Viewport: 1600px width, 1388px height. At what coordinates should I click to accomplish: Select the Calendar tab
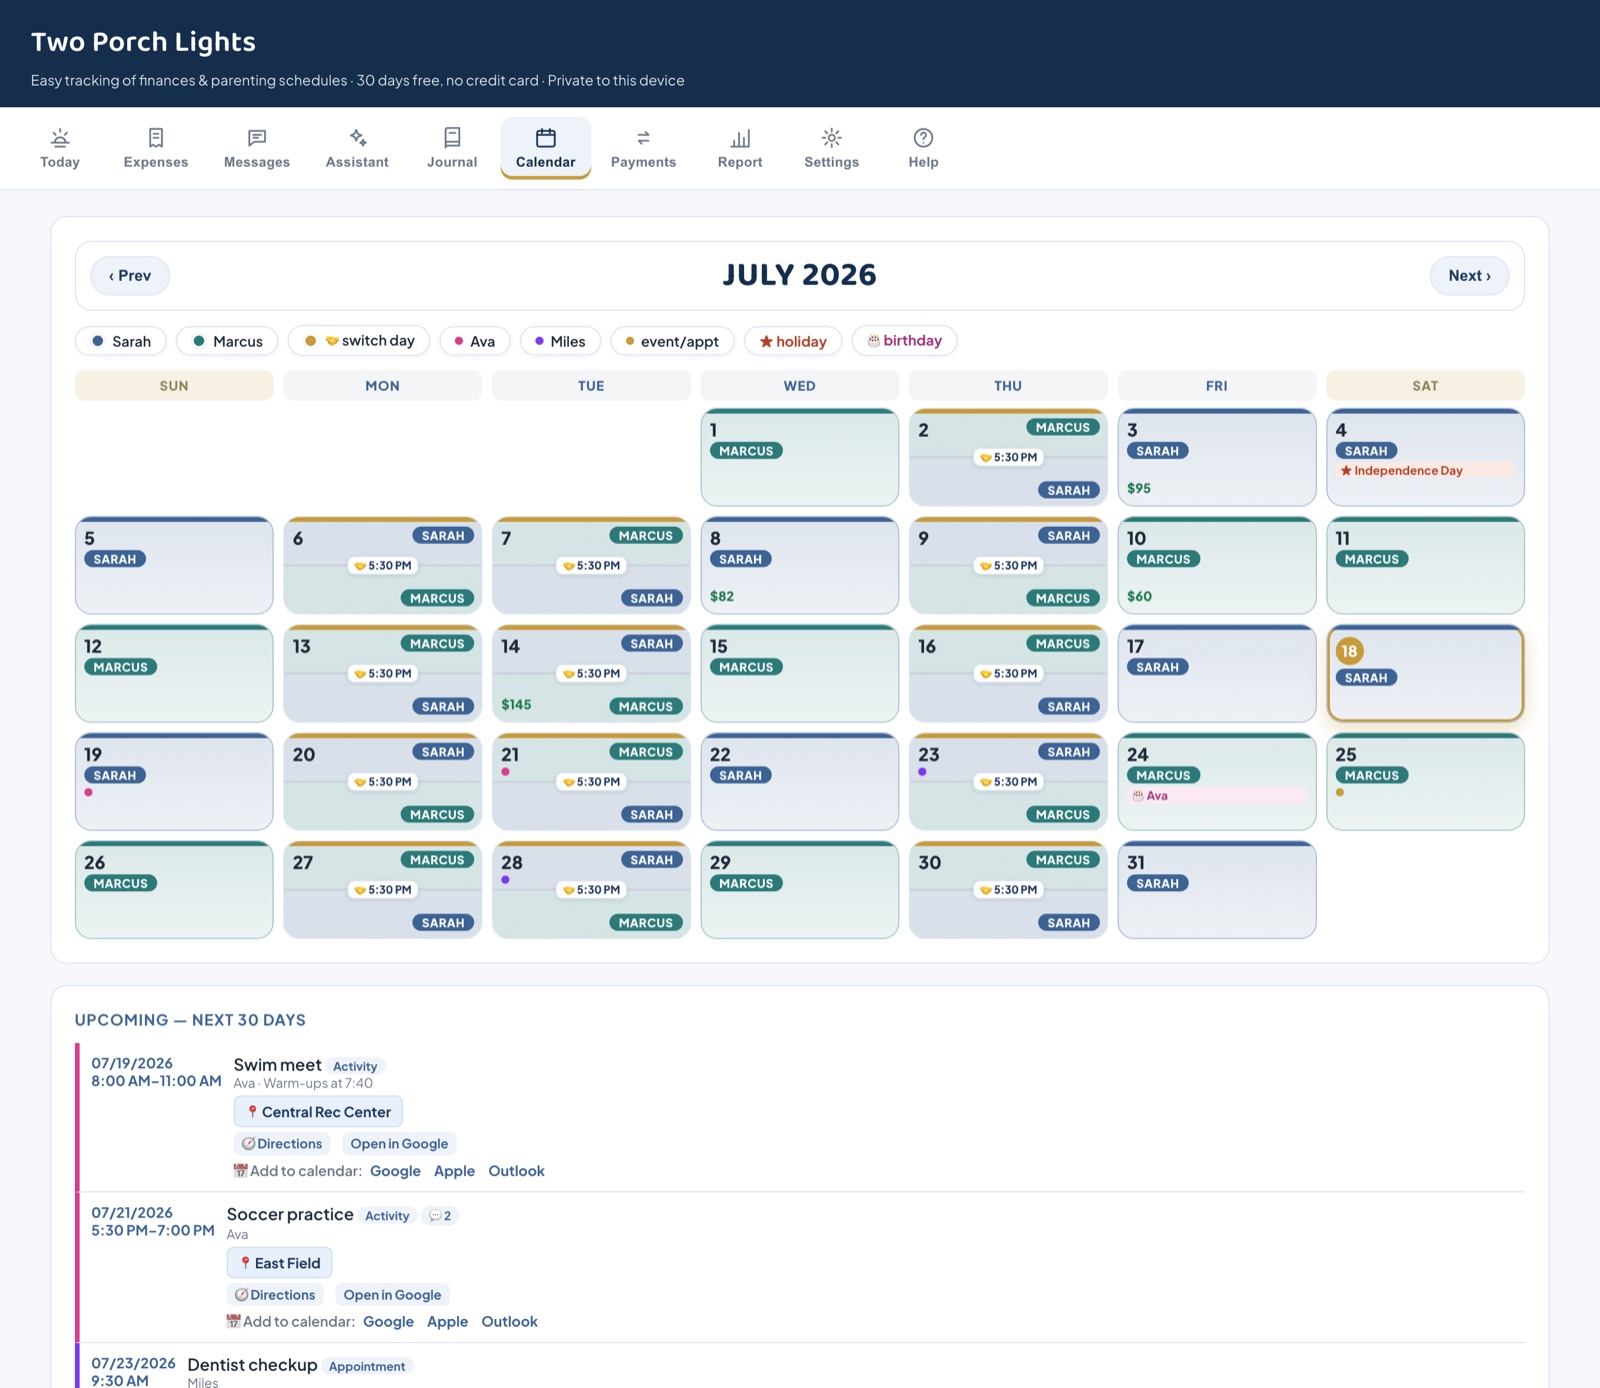point(546,148)
